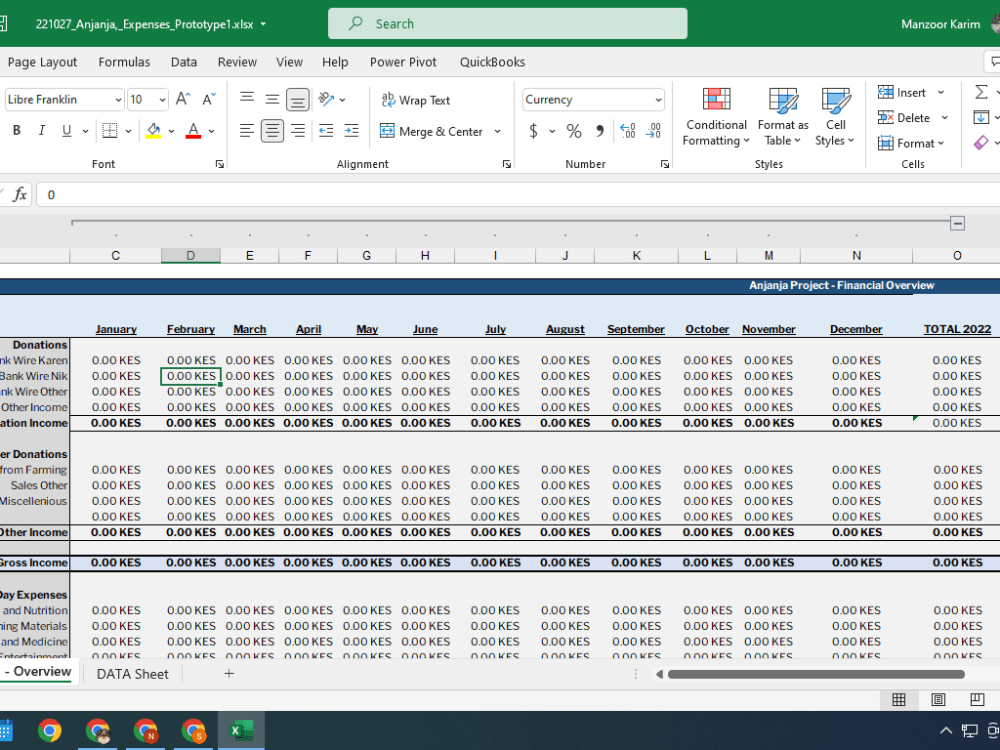Switch to the DATA Sheet worksheet

point(131,673)
